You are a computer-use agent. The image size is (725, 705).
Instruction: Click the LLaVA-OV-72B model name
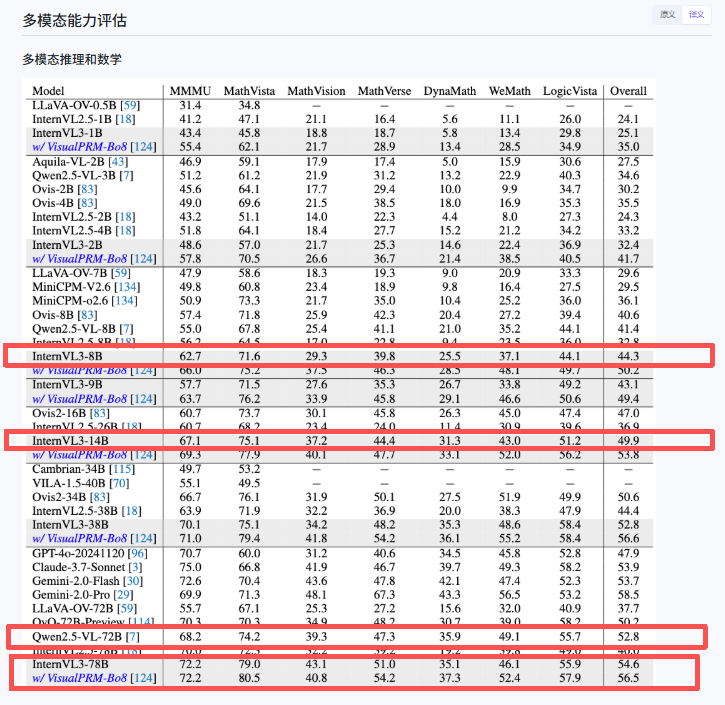point(73,609)
